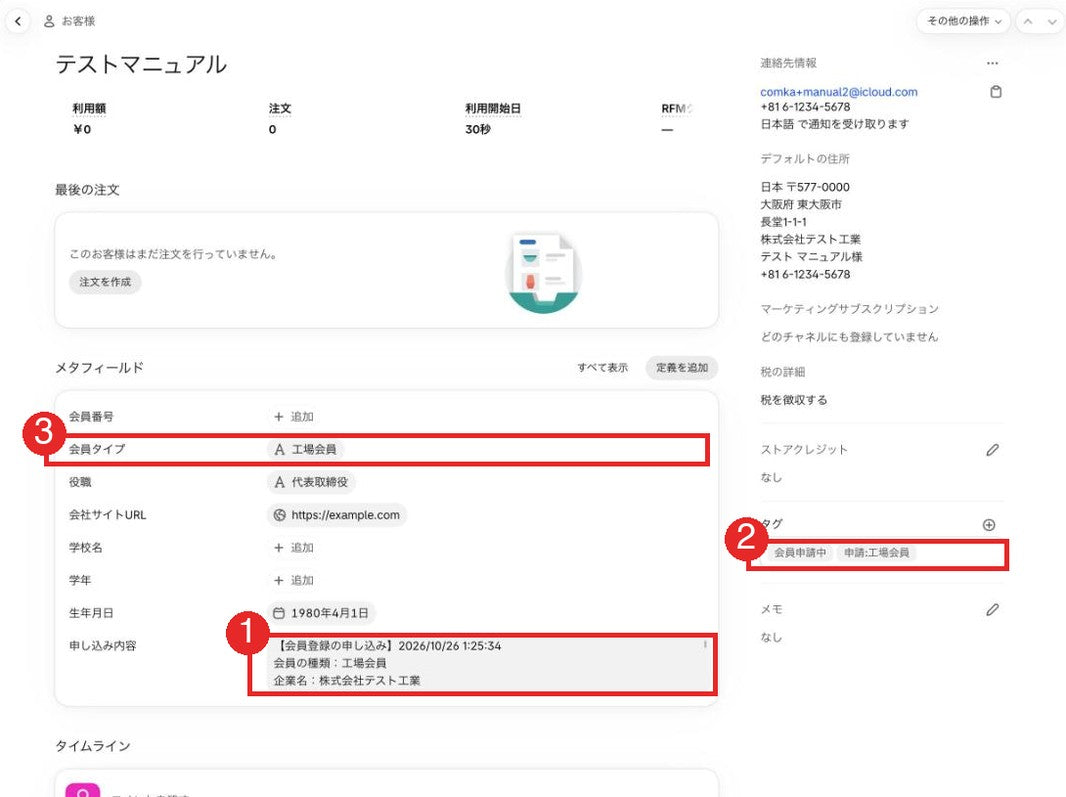Click the どのチャネルにも登録していません text
The width and height of the screenshot is (1066, 797).
849,337
